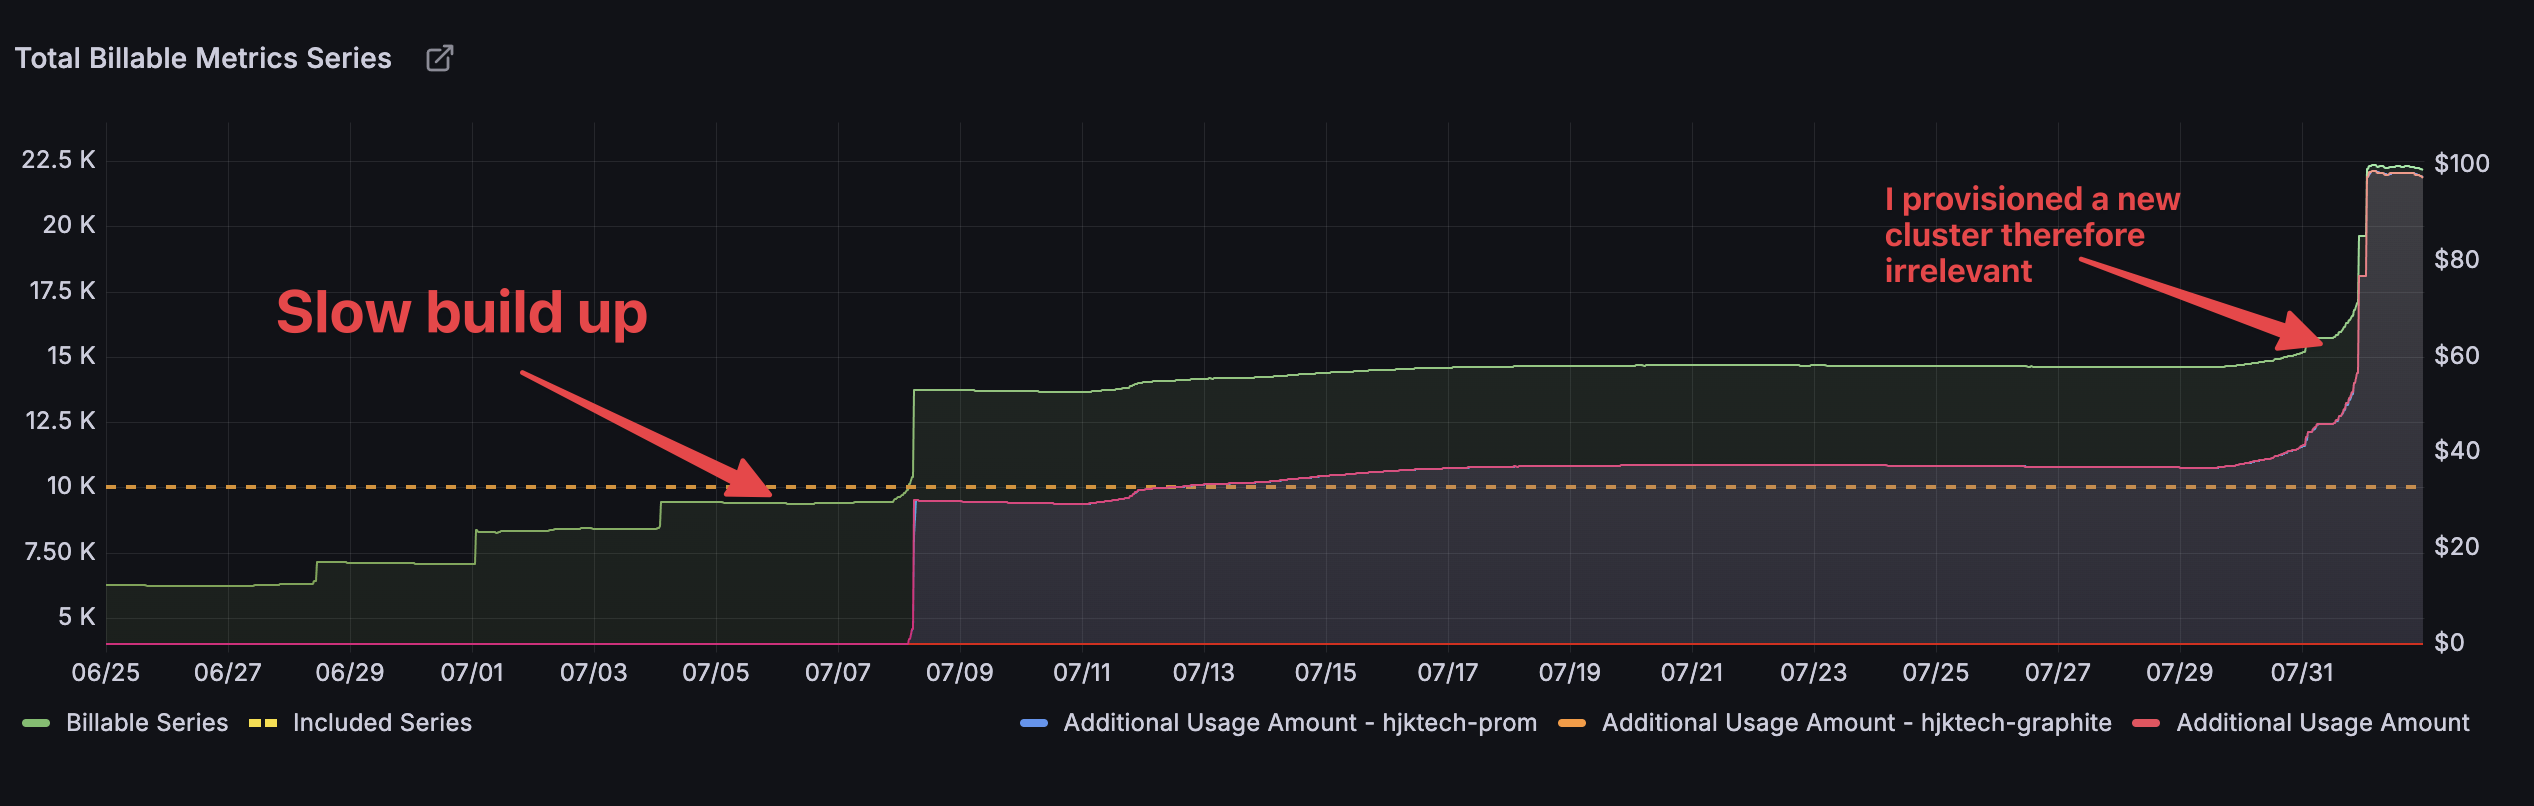Screen dimensions: 2534x806
Task: Toggle Additional Usage Amount - hjktech-prom legend label
Action: [x=1300, y=723]
